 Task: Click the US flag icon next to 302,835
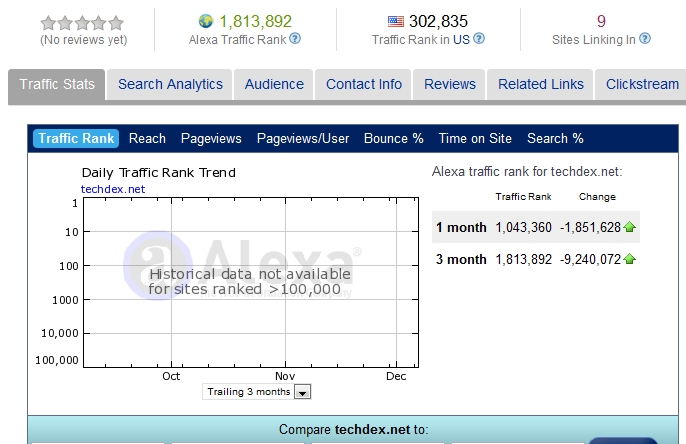click(396, 21)
